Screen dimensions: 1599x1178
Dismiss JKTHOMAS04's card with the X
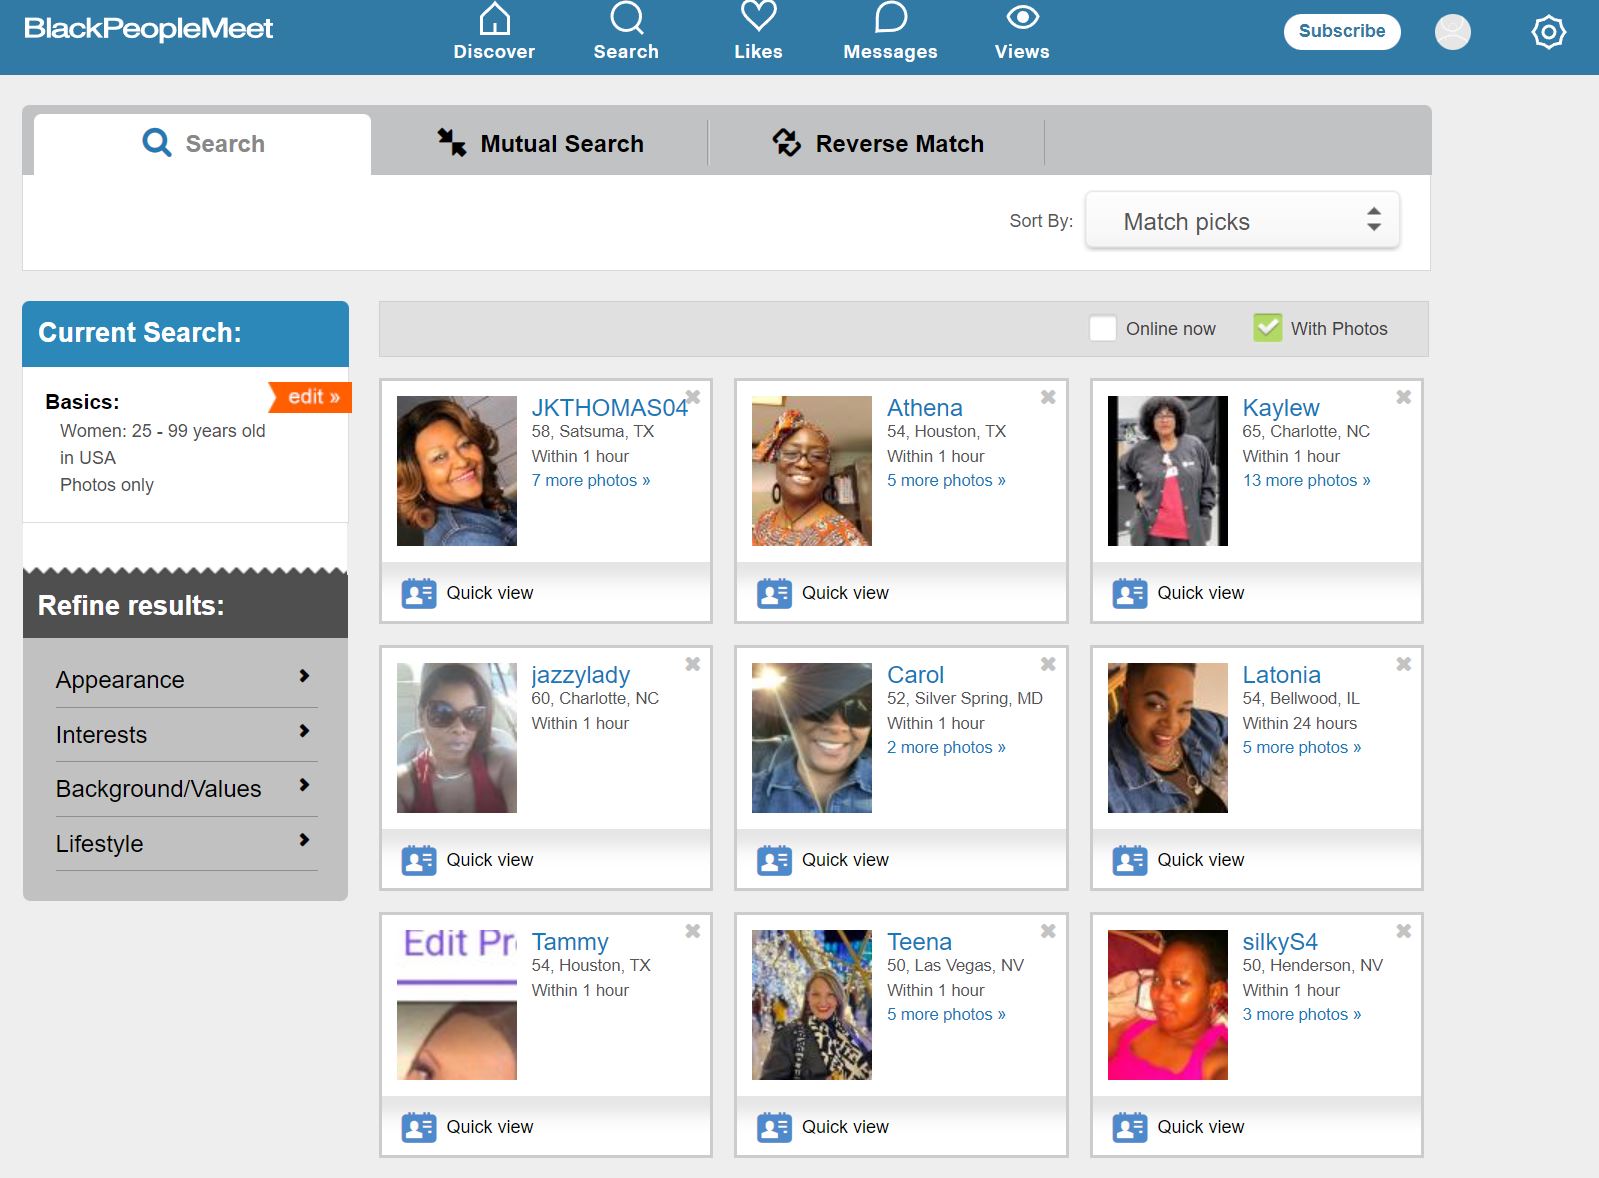(x=692, y=397)
